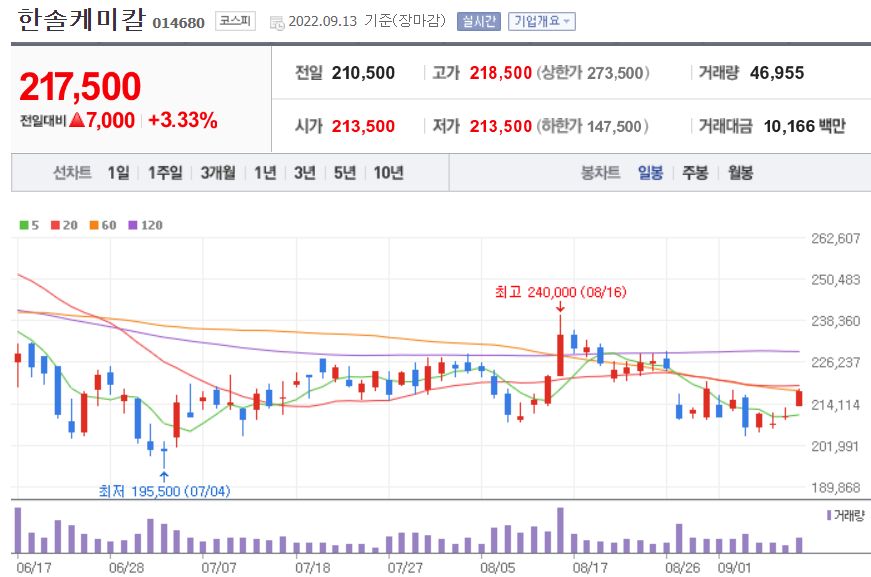
Task: Click the 06/17 date axis label
Action: 34,568
